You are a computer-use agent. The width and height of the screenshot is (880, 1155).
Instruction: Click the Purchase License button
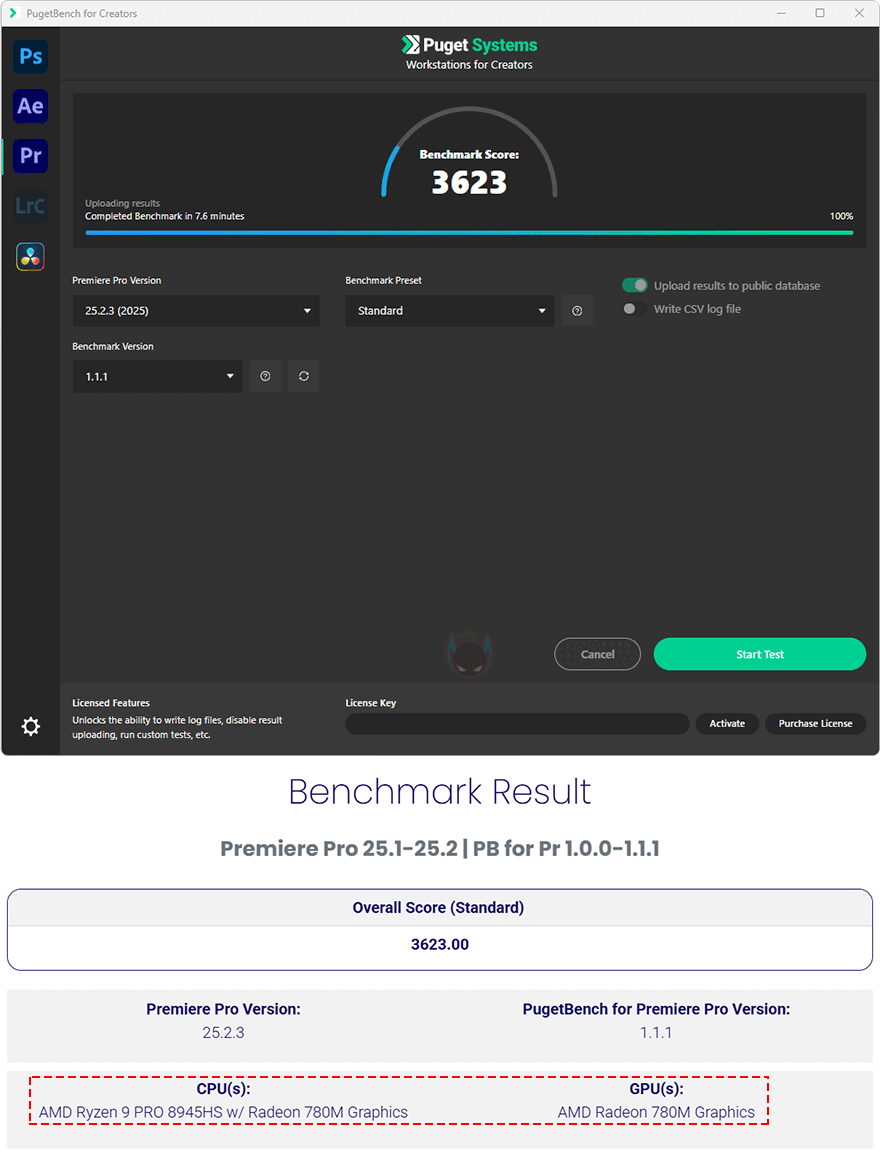(815, 723)
